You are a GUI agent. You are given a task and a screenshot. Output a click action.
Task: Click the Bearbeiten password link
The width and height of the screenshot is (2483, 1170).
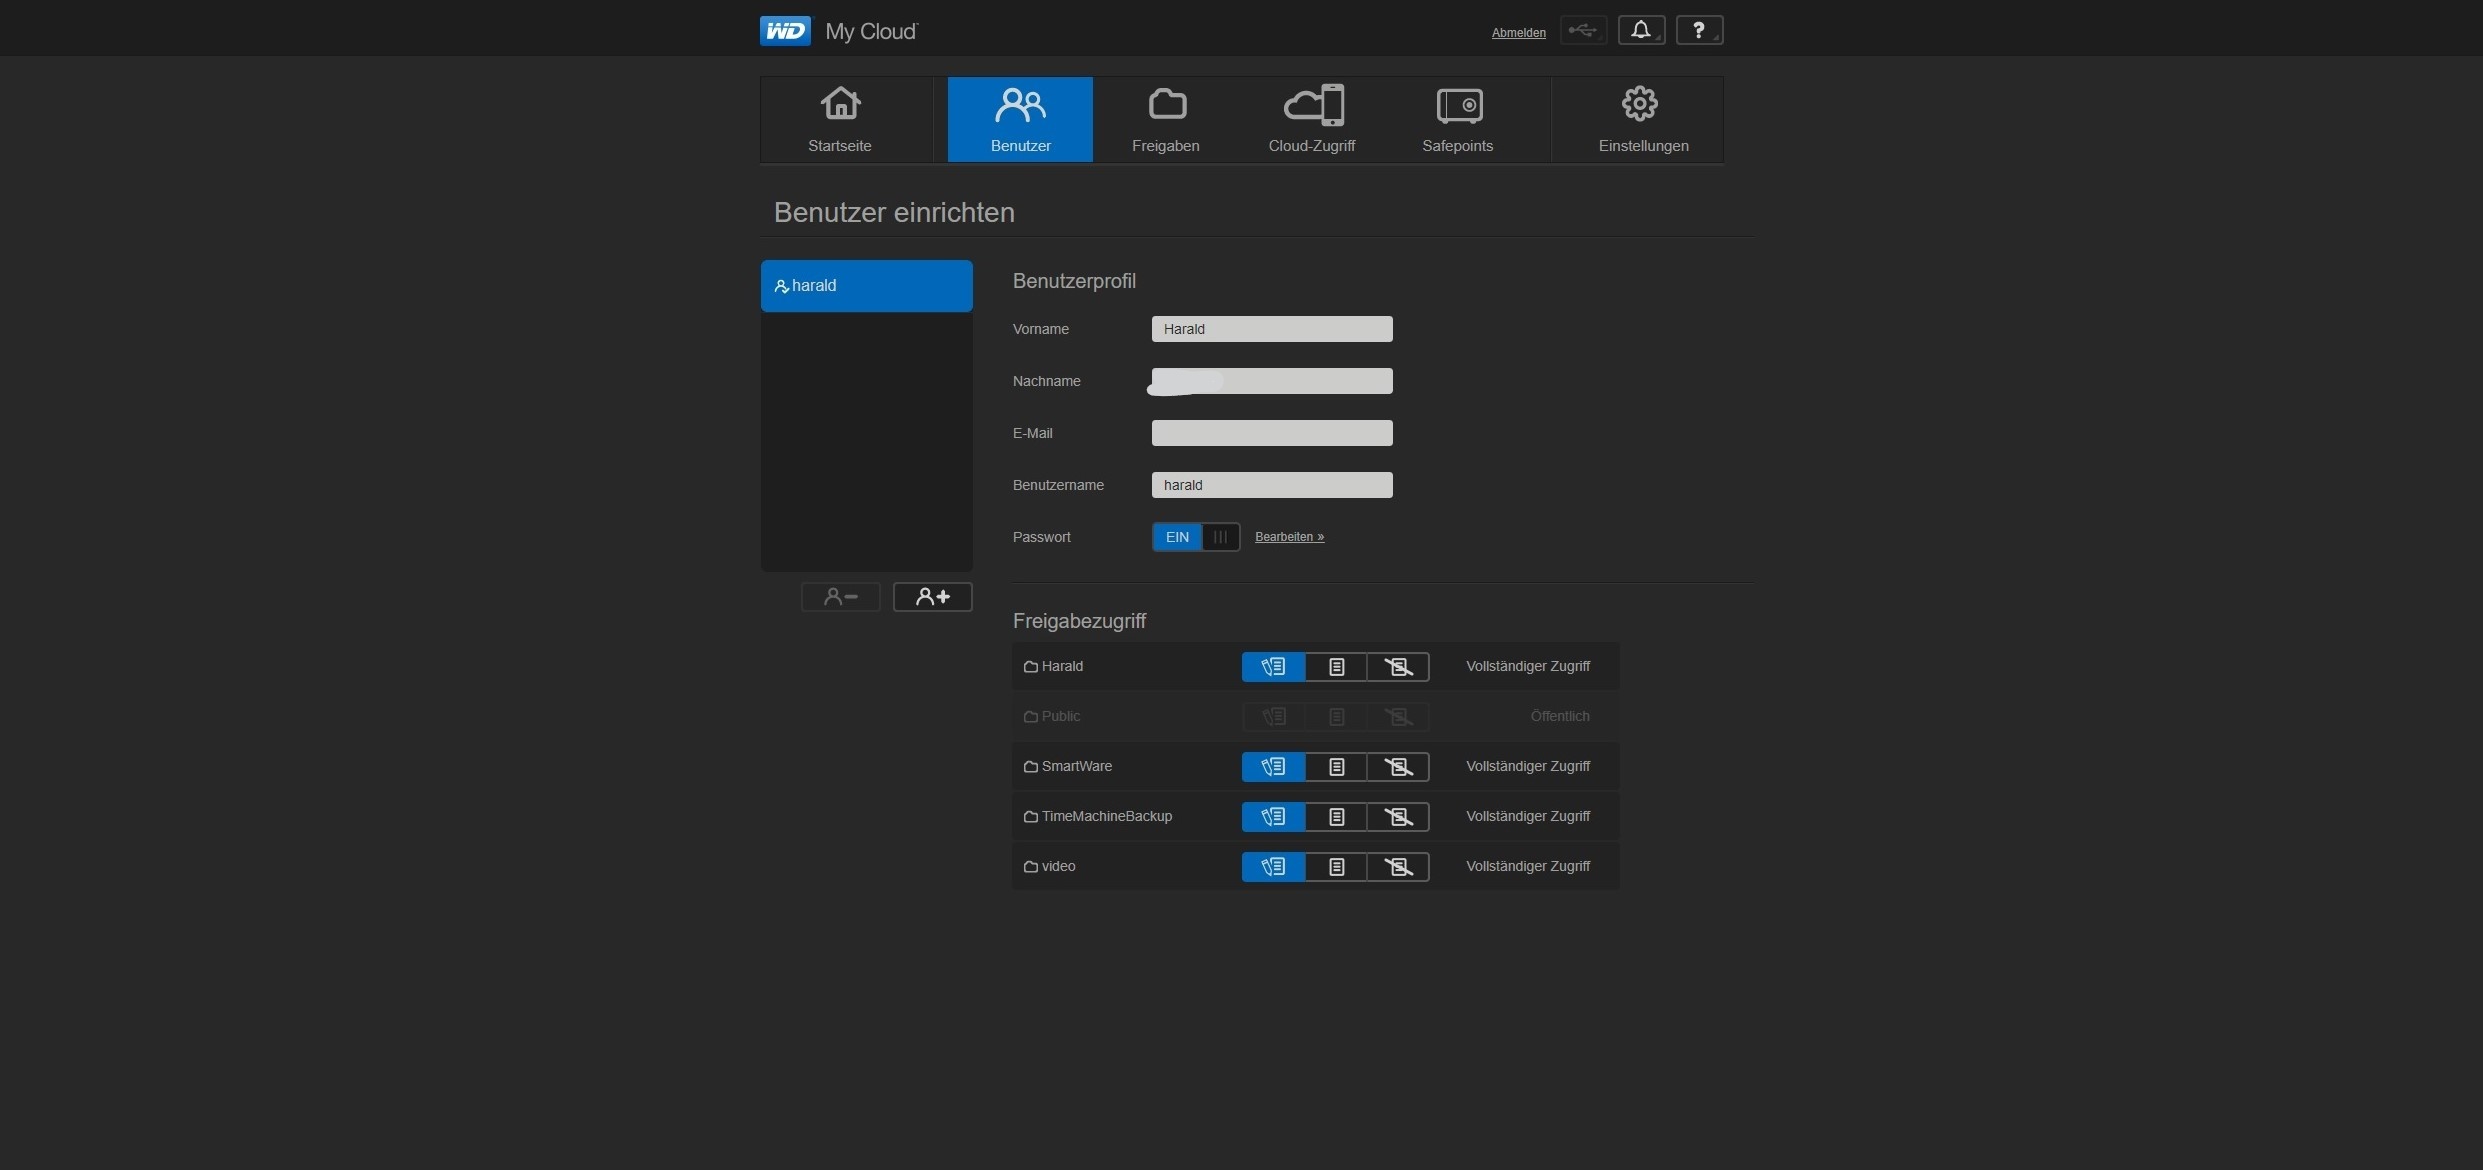1289,537
